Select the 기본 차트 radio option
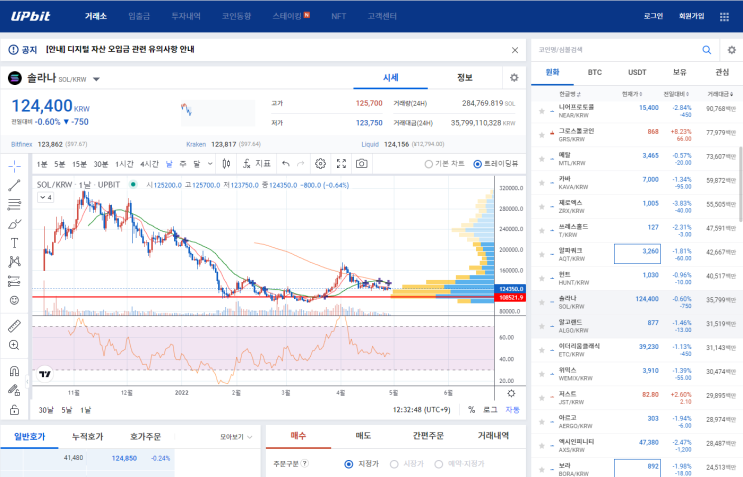The image size is (743, 477). point(428,164)
